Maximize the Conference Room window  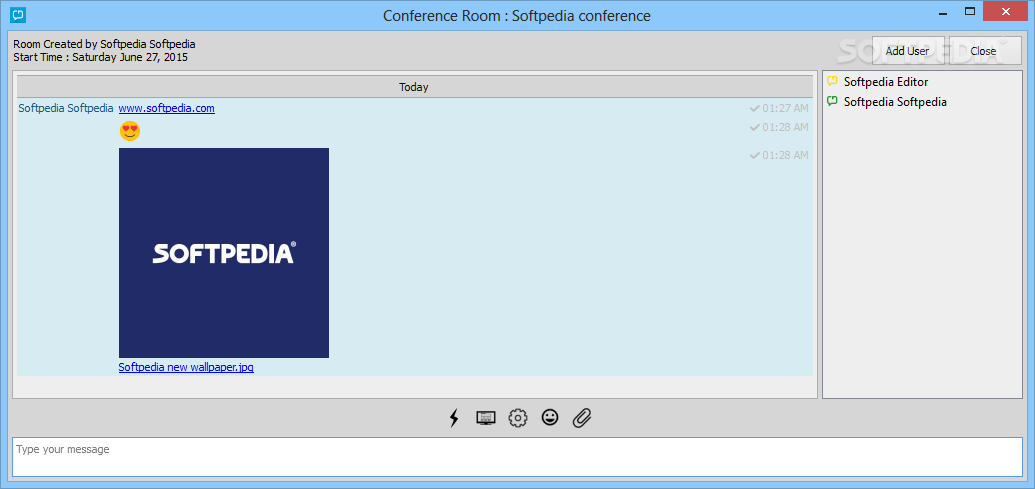(x=970, y=11)
